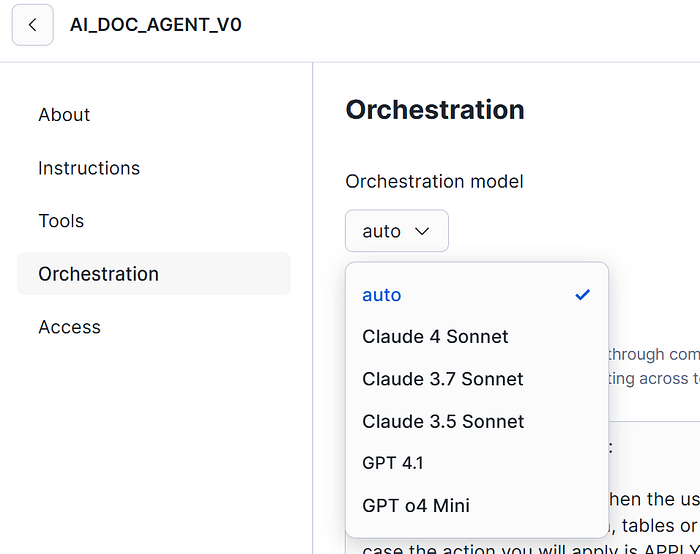
Task: Pick Claude 3.5 Sonnet model
Action: coord(477,421)
